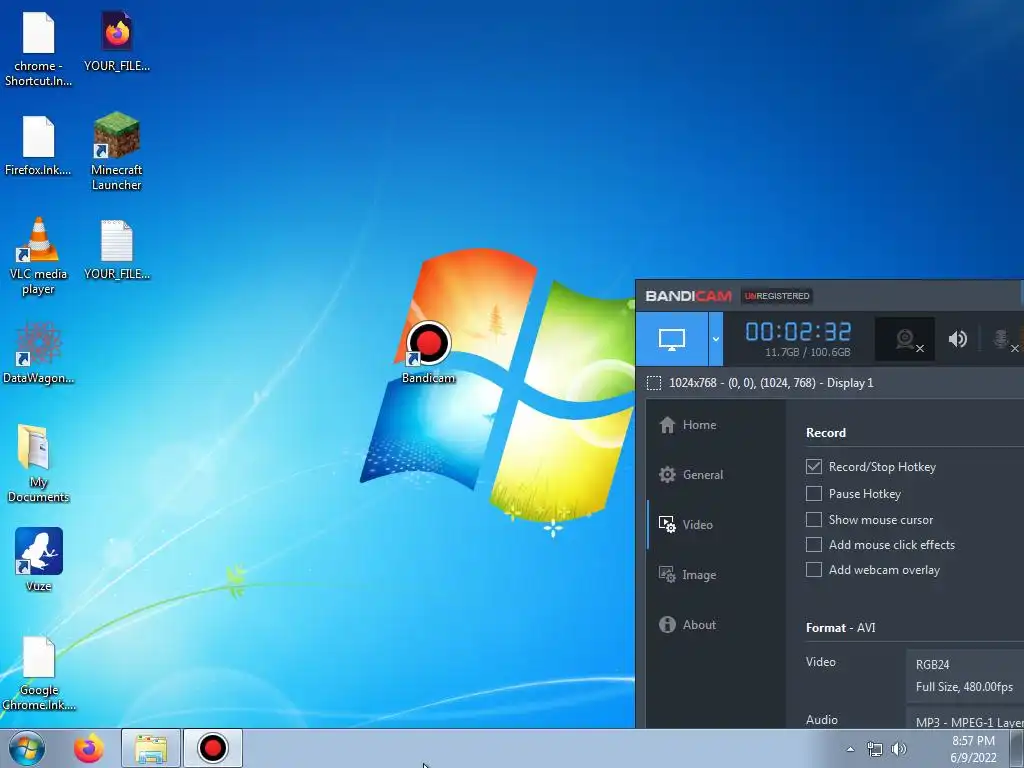Click the Show desktop button at taskbar end
The width and height of the screenshot is (1024, 768).
pos(1017,748)
